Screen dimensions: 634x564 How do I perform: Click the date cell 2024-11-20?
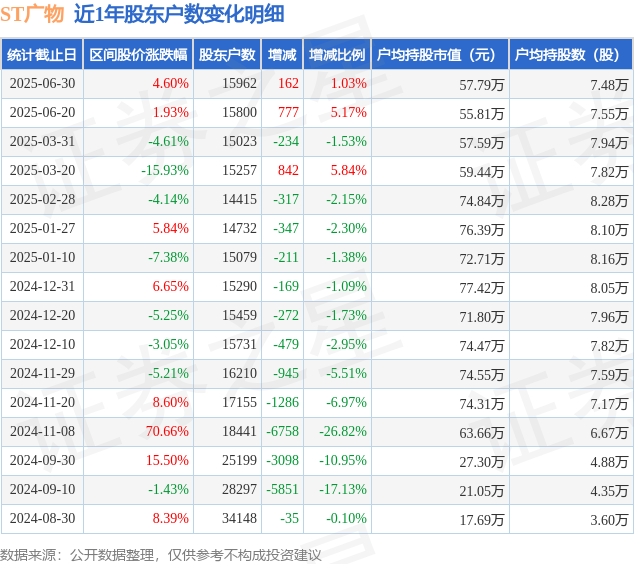[42, 402]
